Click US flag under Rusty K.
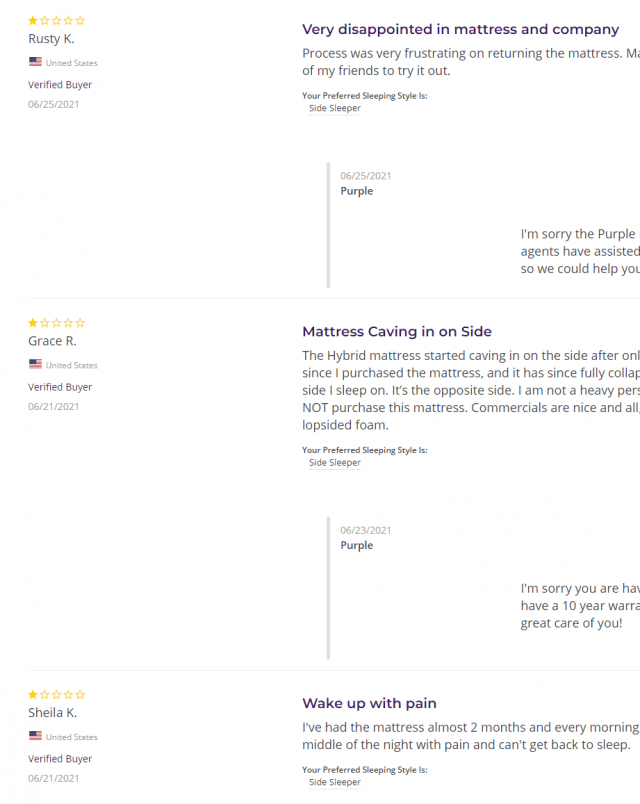The image size is (640, 804). [35, 62]
